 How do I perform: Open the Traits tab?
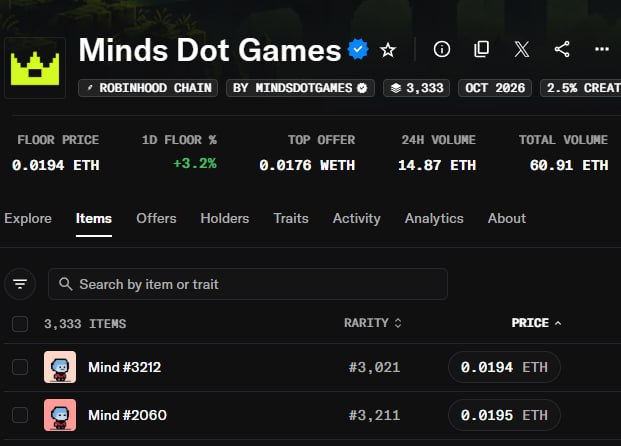coord(291,219)
